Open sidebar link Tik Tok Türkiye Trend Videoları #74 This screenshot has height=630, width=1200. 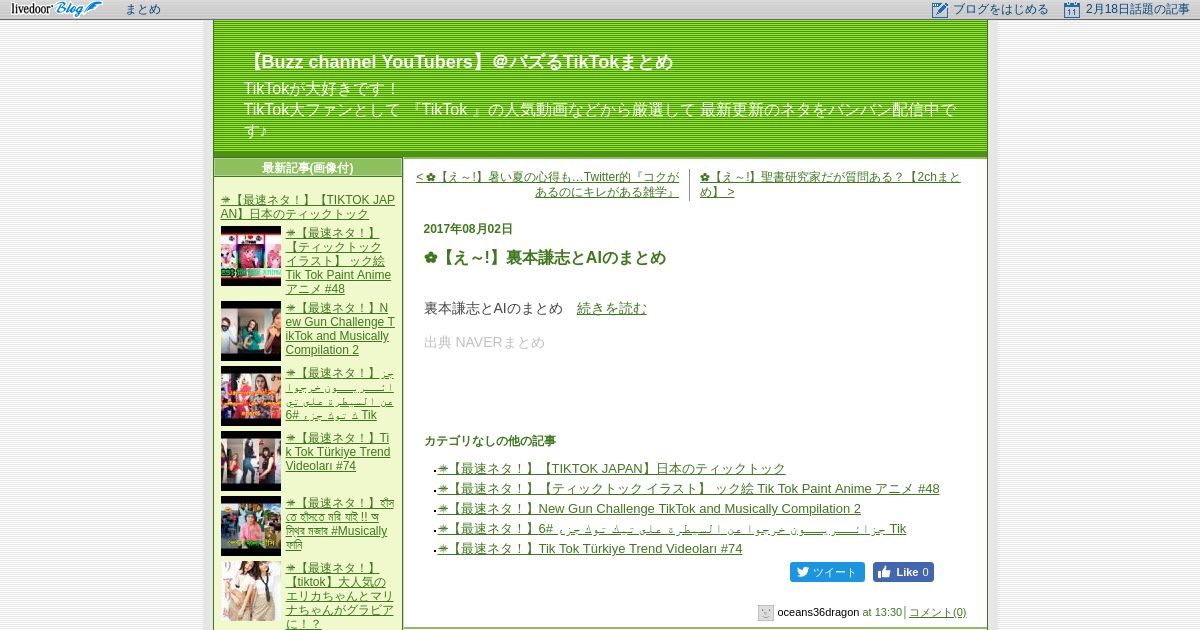(338, 452)
